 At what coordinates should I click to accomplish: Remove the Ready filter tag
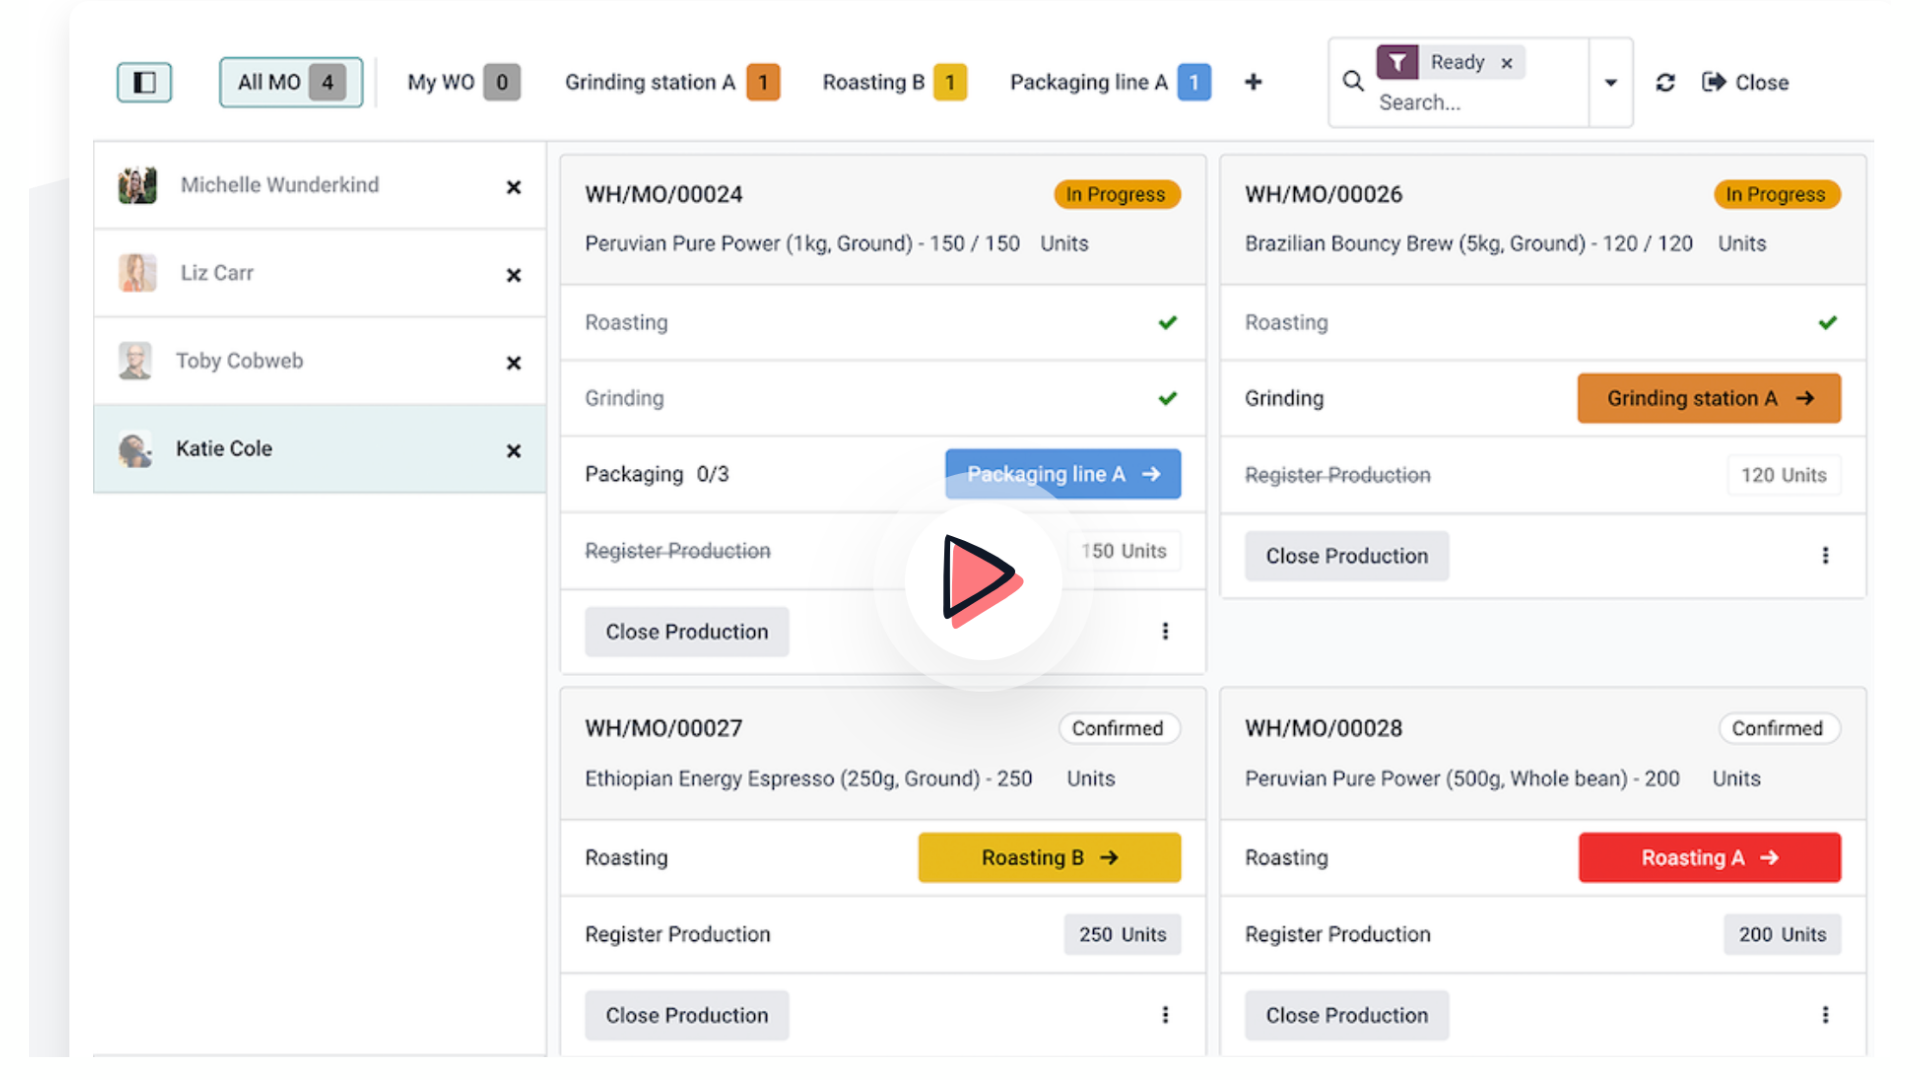click(1506, 63)
